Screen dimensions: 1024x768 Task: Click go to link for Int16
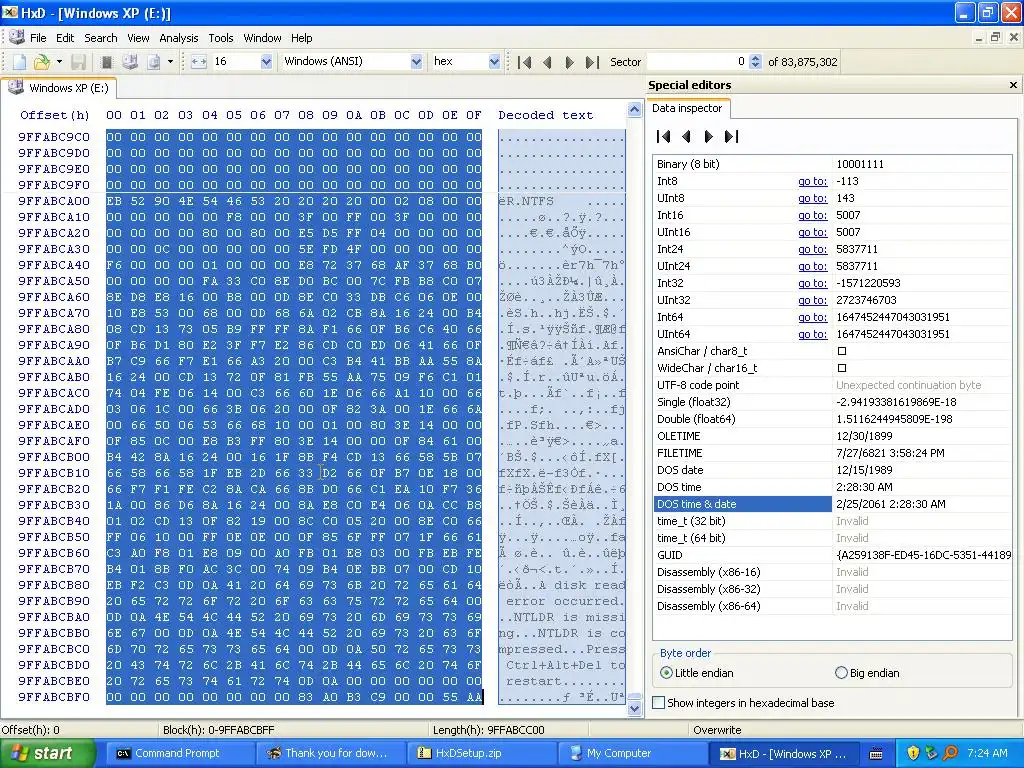tap(812, 216)
